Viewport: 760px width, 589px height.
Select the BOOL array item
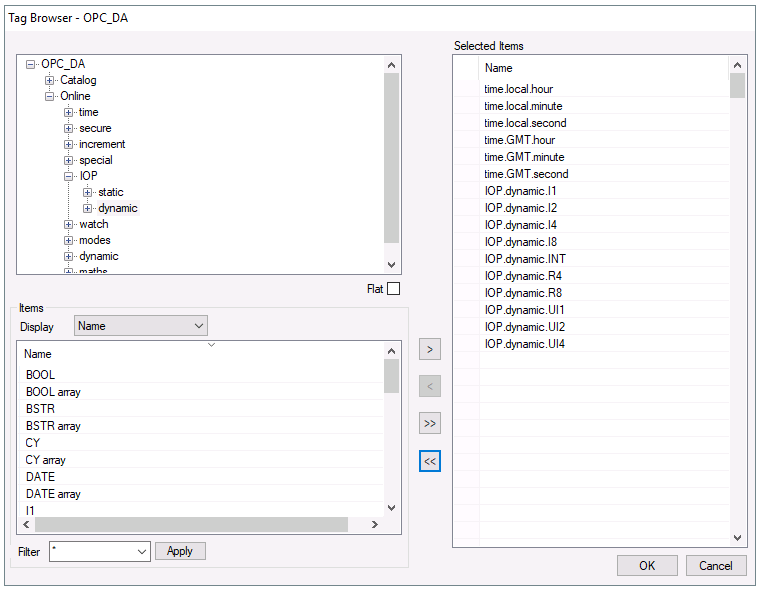click(x=201, y=392)
